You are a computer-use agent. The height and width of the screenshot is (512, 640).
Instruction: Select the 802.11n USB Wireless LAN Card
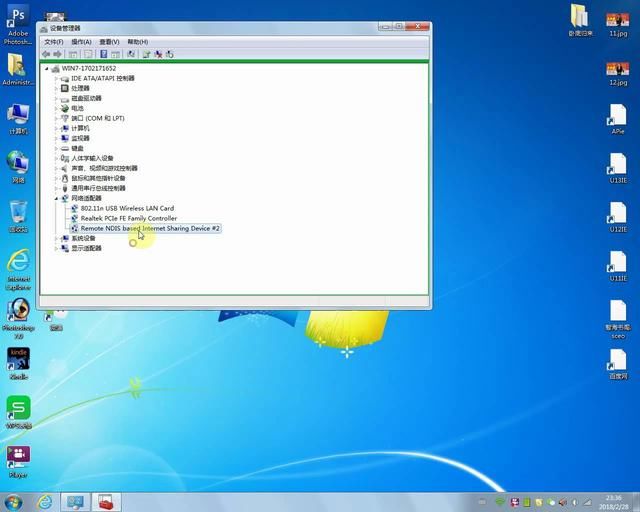tap(127, 208)
